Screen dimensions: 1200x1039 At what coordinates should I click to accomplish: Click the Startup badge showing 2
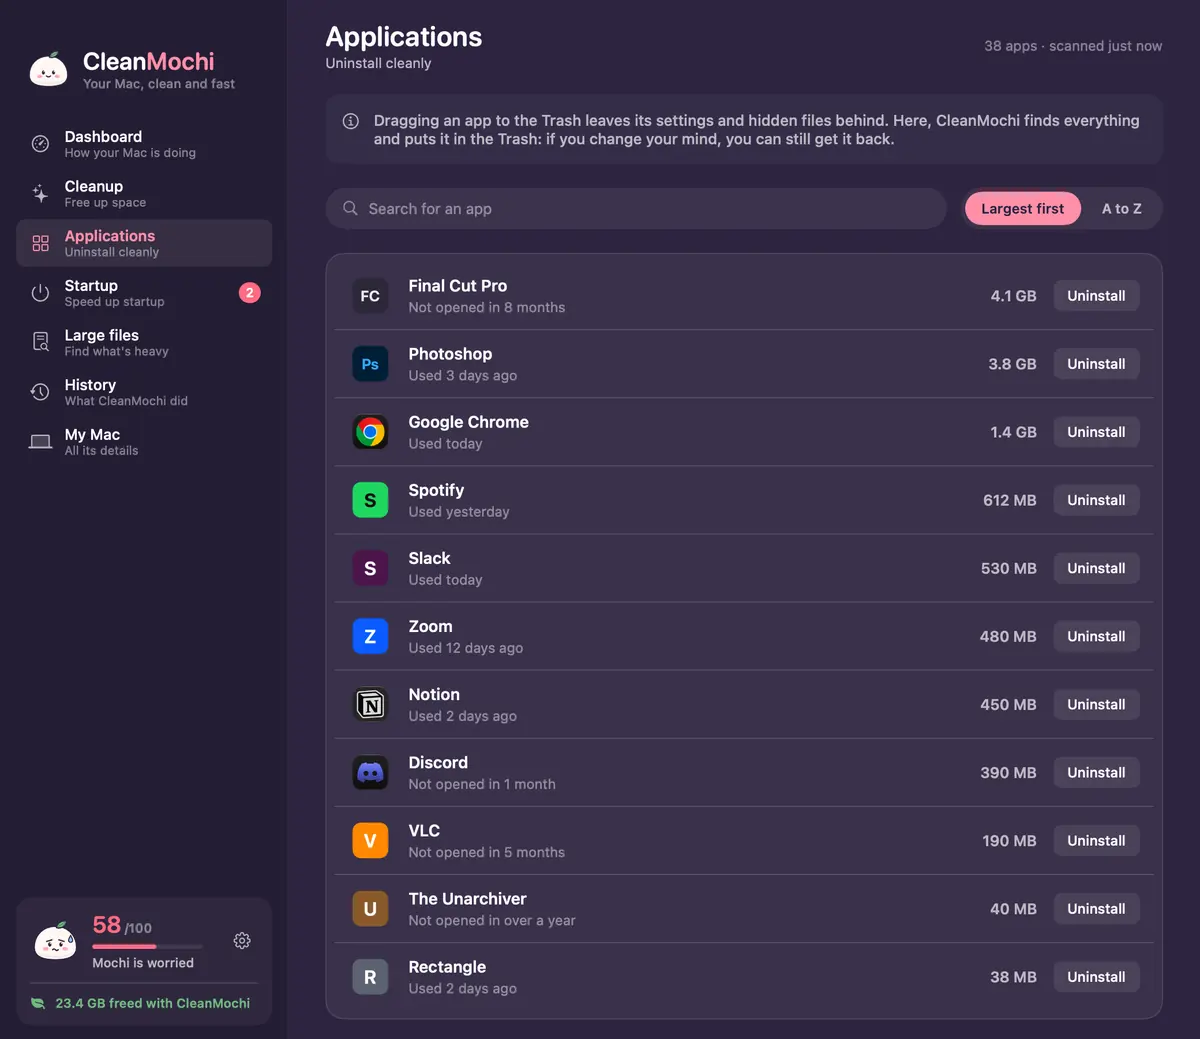249,293
